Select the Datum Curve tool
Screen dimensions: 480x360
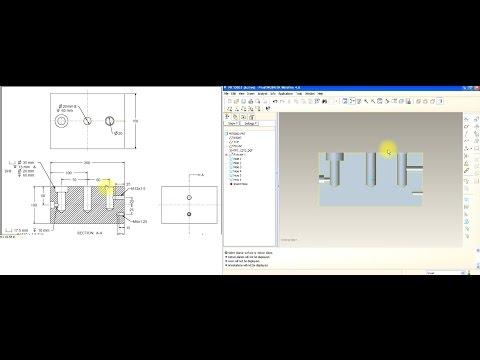pos(466,141)
